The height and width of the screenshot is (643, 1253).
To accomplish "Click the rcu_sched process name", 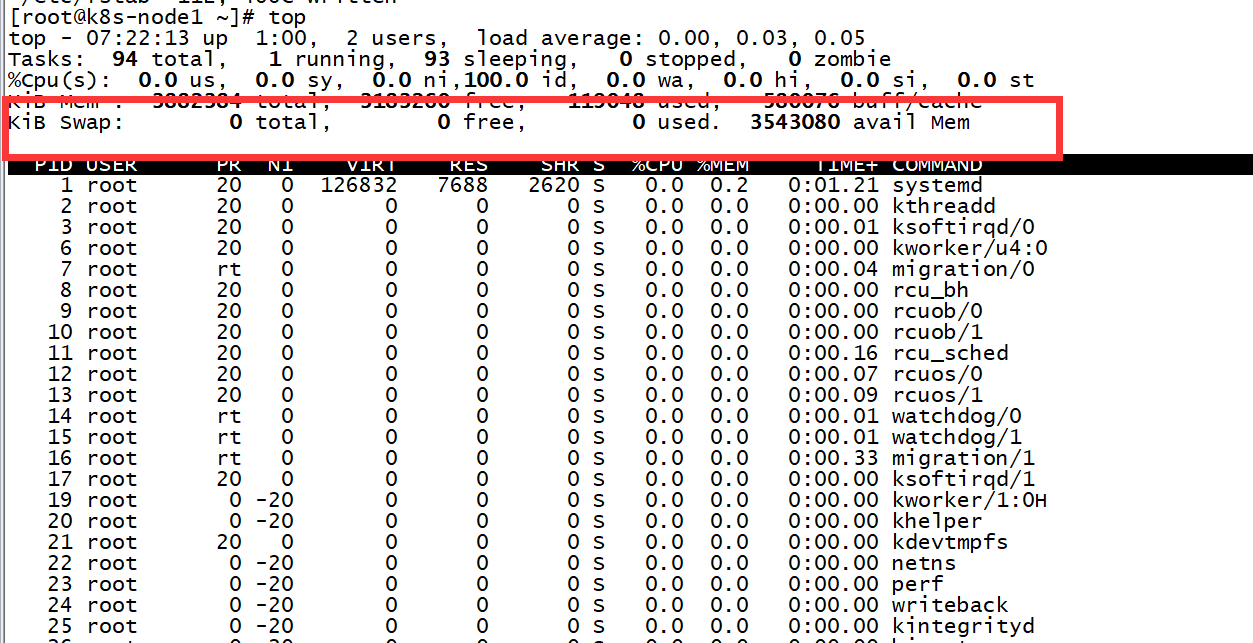I will coord(950,353).
